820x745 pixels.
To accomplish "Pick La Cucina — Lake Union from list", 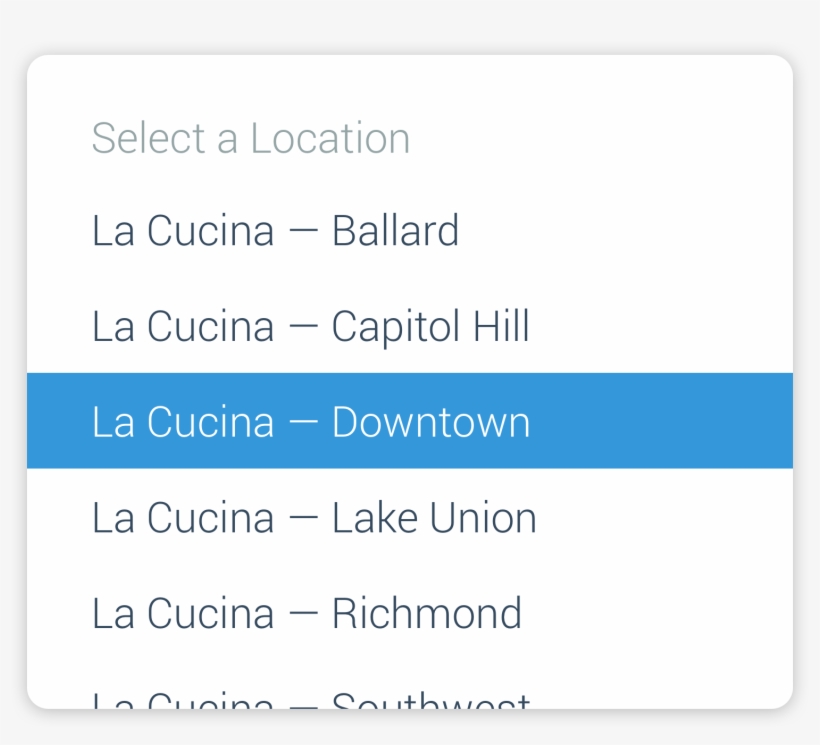I will [x=314, y=518].
